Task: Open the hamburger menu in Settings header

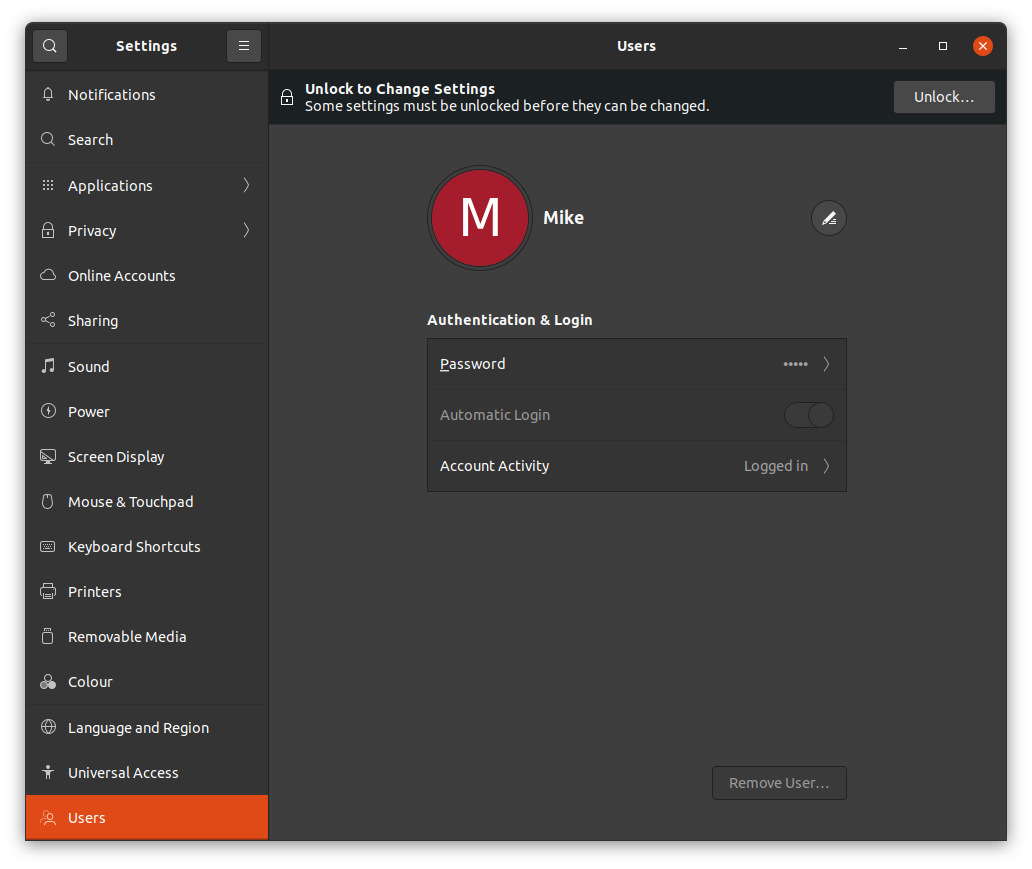Action: [x=244, y=46]
